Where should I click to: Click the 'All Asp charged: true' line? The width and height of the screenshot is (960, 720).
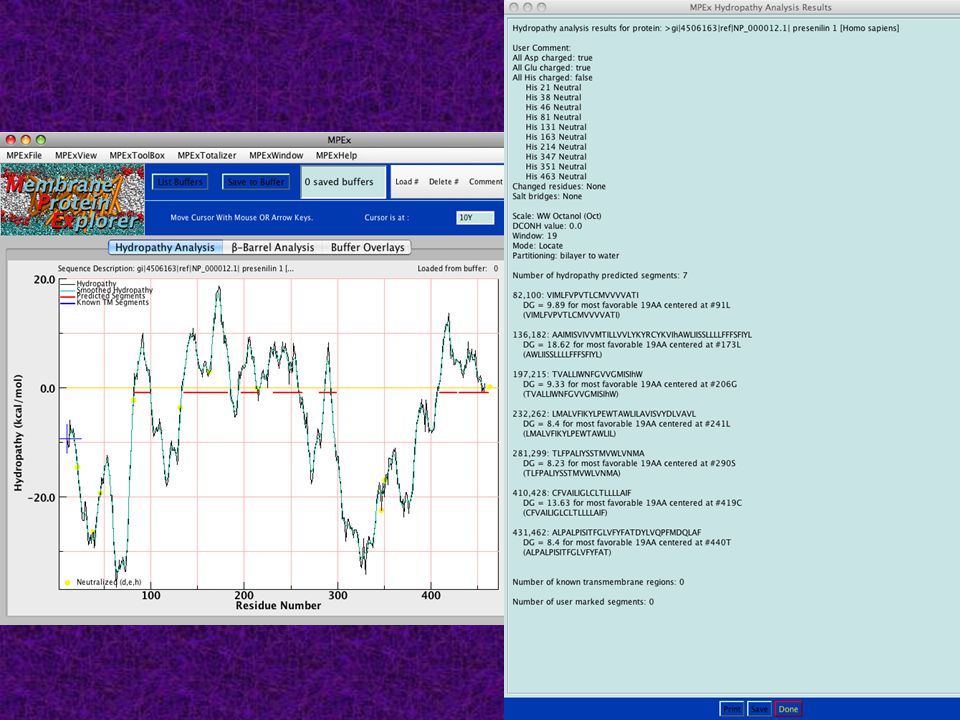[552, 58]
